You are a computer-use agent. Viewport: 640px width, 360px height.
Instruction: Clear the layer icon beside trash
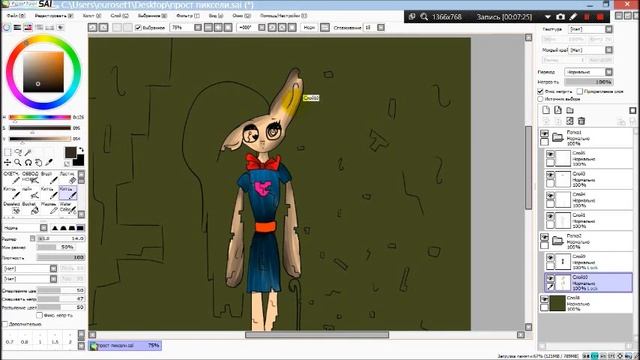(x=570, y=121)
